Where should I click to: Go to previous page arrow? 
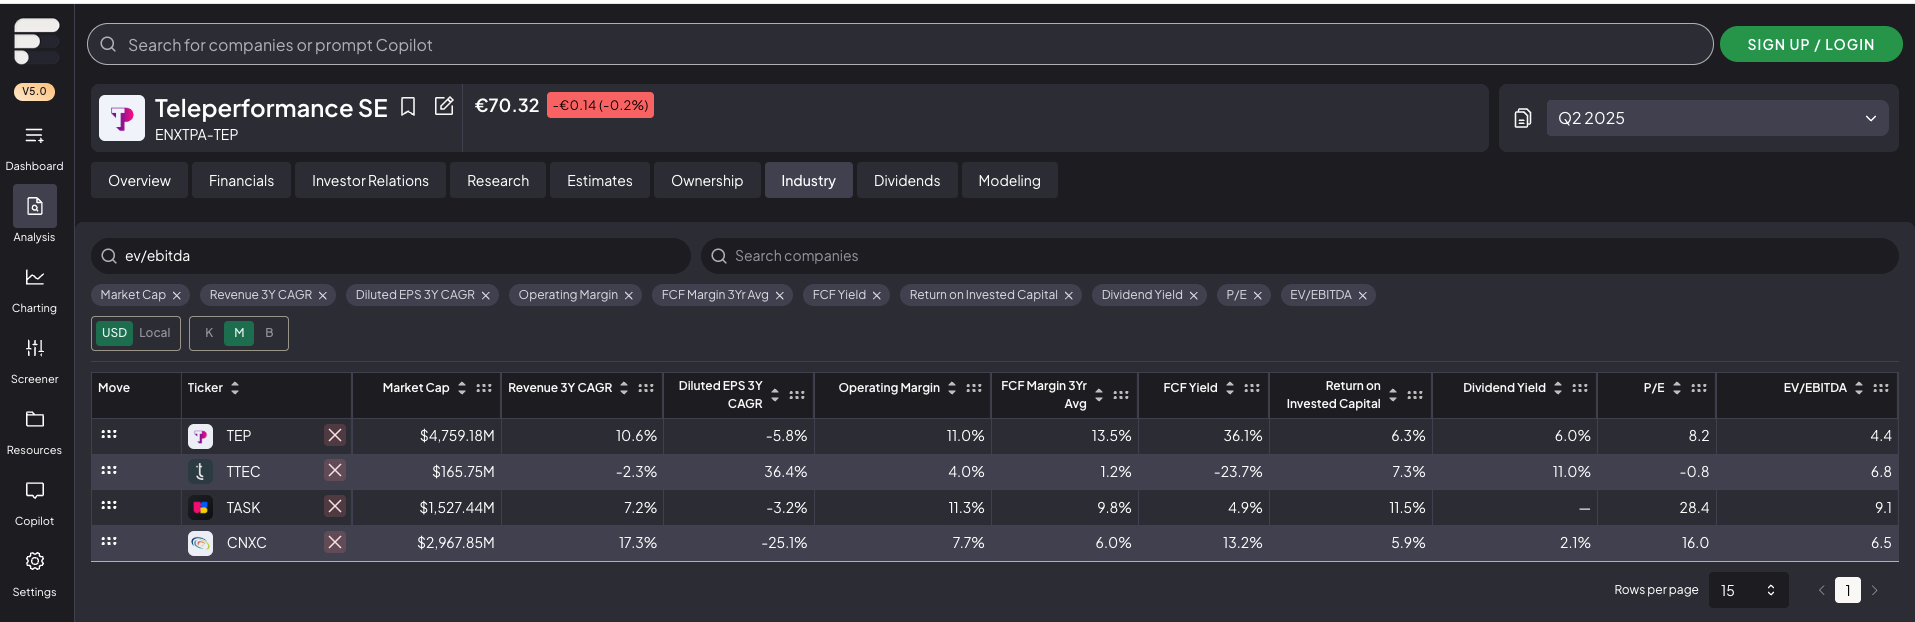[1821, 590]
